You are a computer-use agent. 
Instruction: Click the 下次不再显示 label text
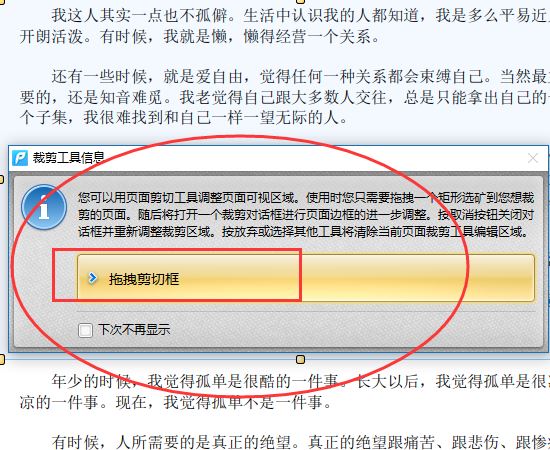(134, 330)
